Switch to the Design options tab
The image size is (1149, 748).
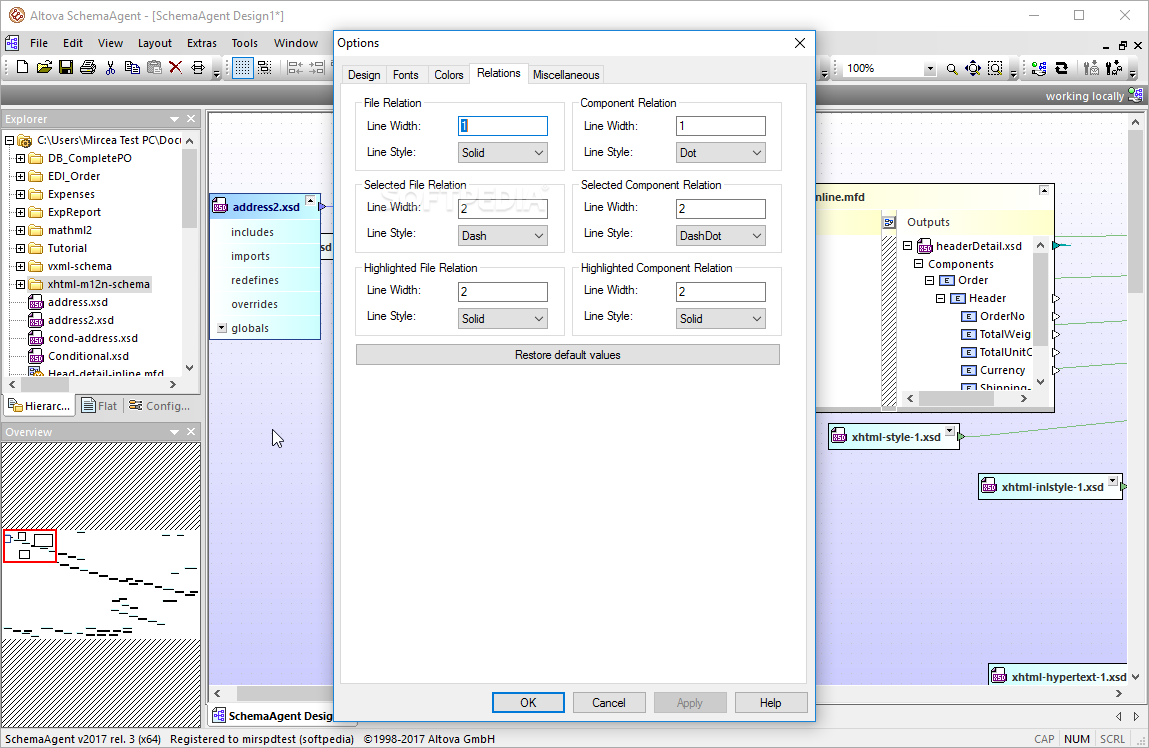click(364, 75)
